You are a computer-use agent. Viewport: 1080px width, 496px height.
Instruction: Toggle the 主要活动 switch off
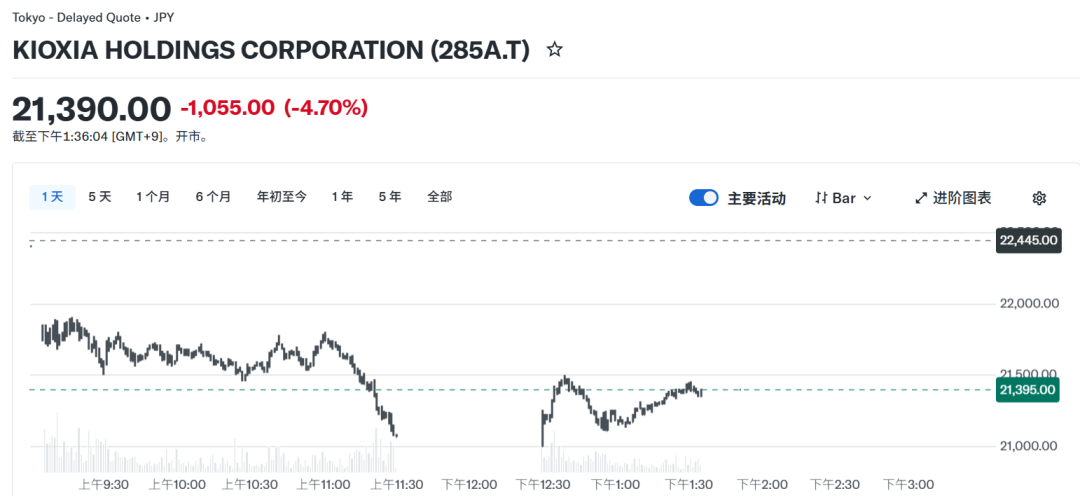[704, 198]
